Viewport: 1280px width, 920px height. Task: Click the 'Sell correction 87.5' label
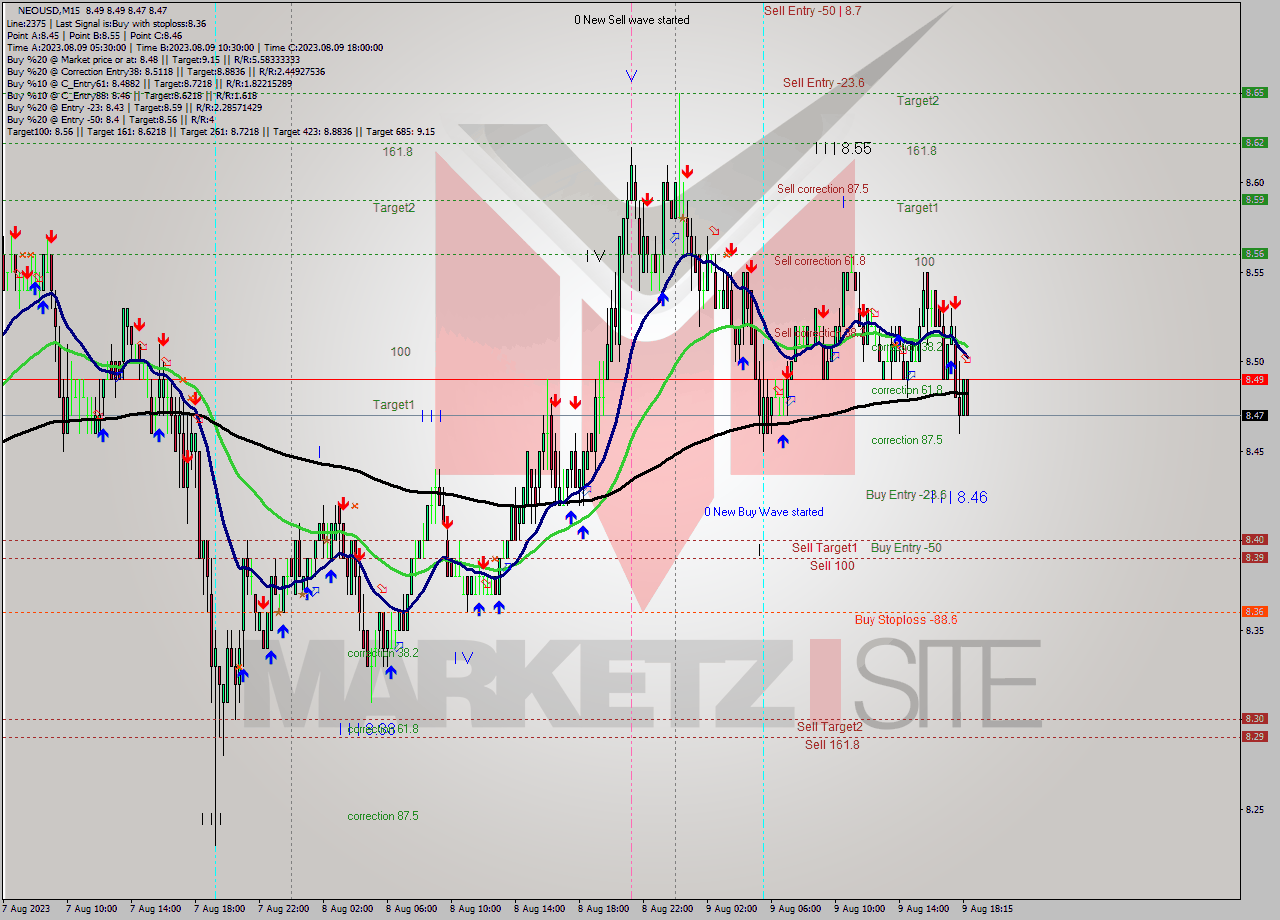pos(822,189)
